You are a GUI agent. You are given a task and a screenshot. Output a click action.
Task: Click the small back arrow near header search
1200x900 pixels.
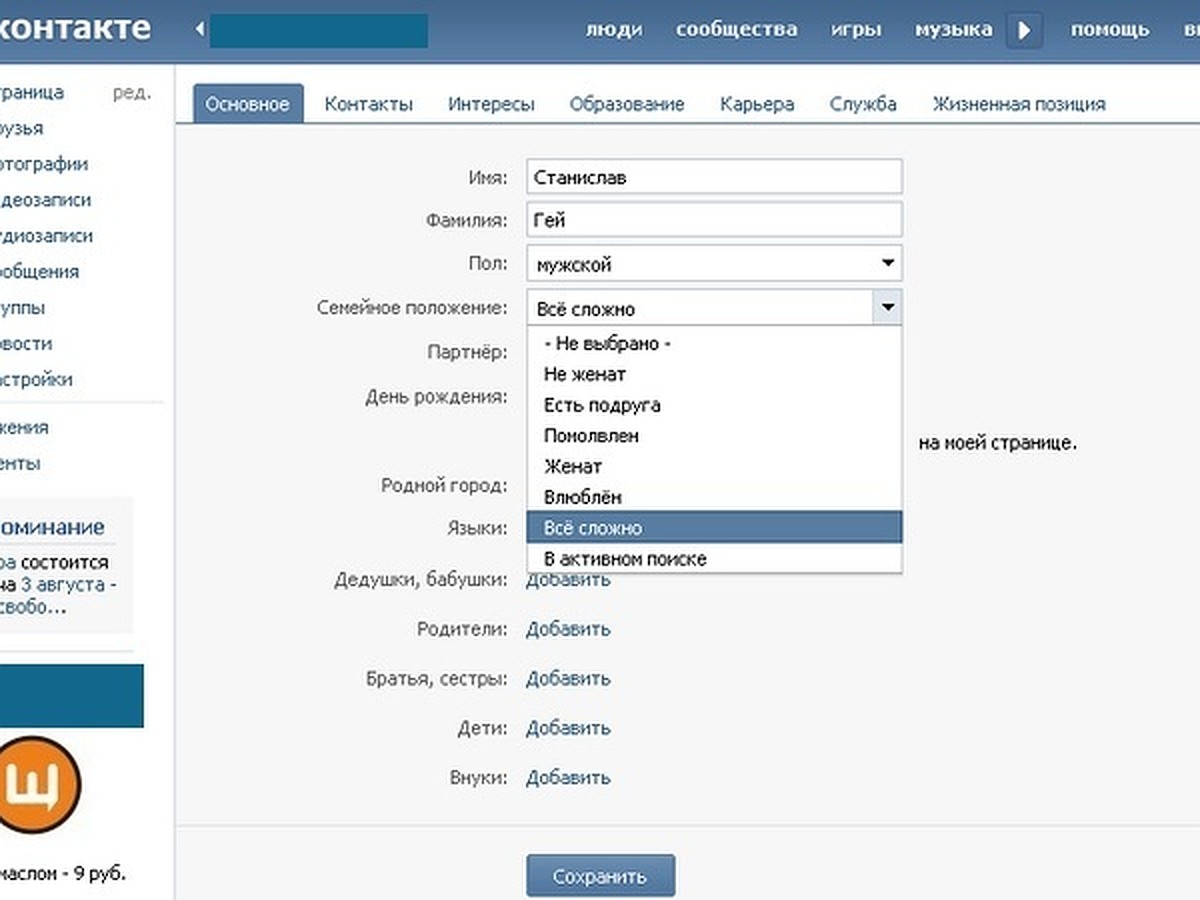199,29
